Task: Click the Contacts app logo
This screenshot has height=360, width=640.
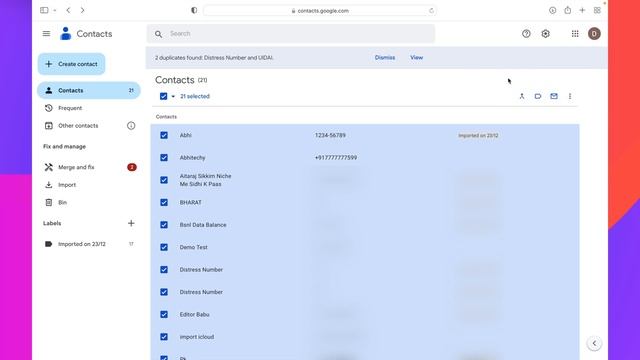Action: (x=65, y=34)
